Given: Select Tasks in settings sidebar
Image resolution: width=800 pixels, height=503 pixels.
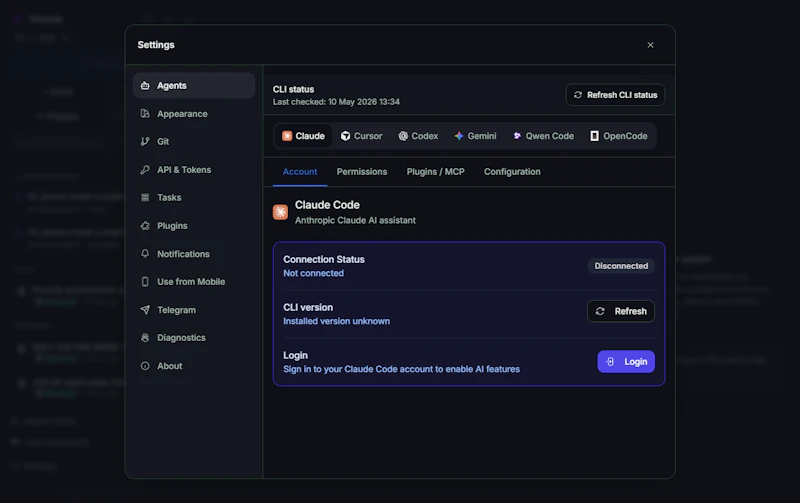Looking at the screenshot, I should [194, 197].
